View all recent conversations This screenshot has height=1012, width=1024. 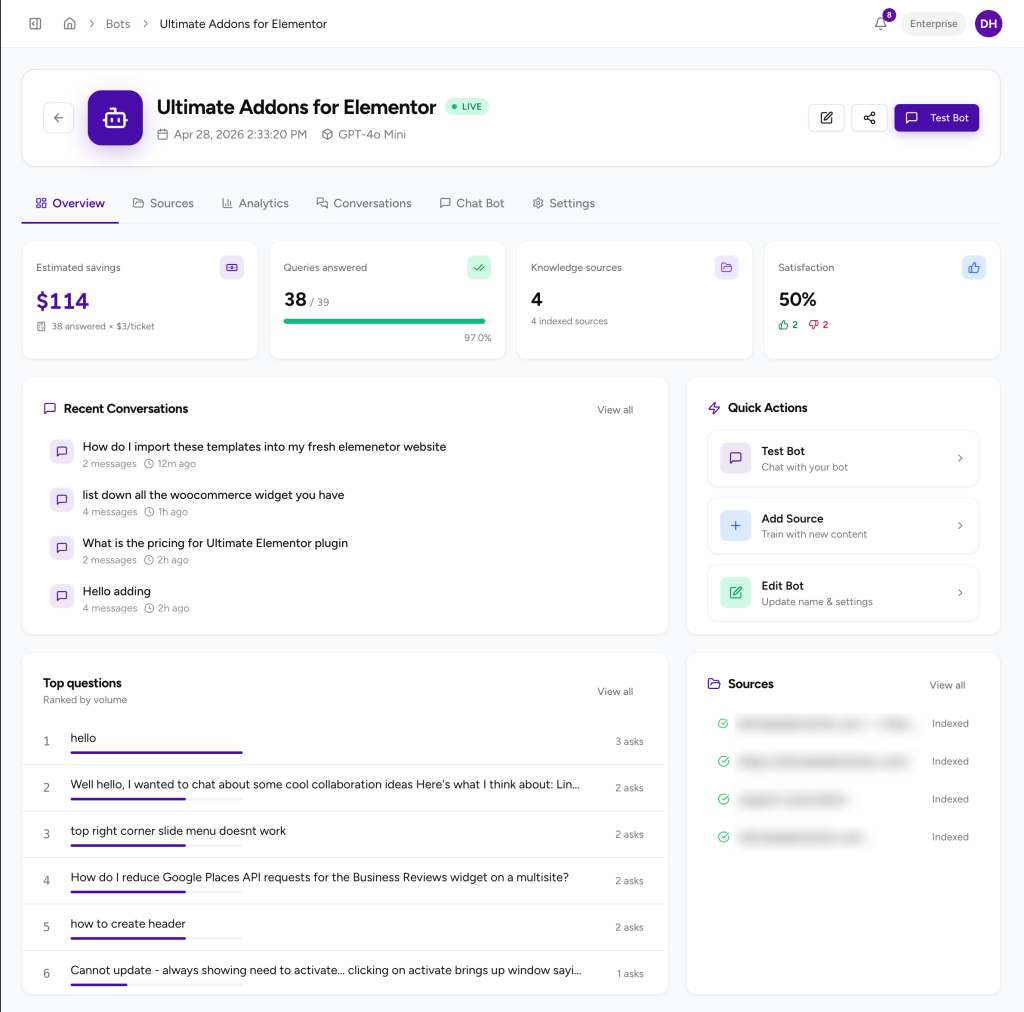pyautogui.click(x=615, y=410)
